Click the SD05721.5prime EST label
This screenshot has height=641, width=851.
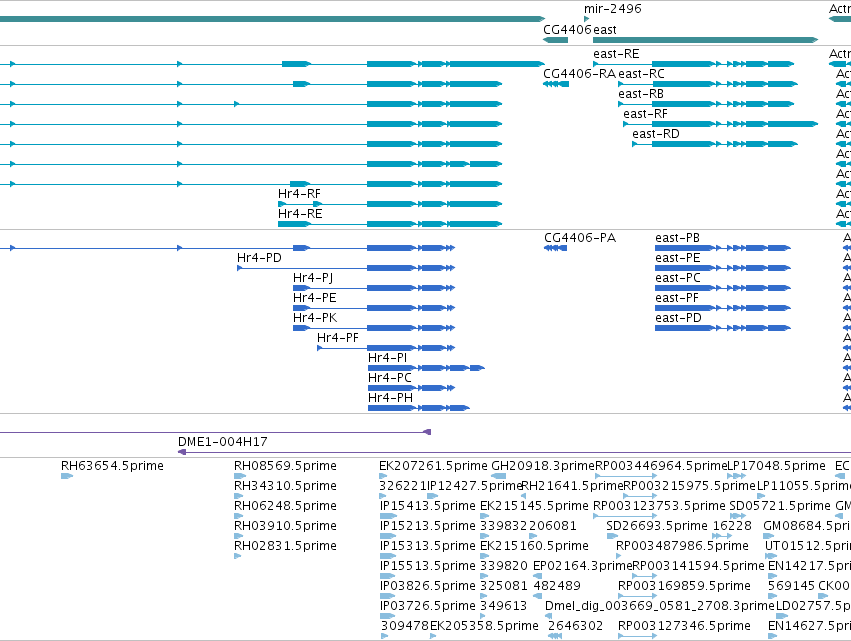tap(780, 506)
